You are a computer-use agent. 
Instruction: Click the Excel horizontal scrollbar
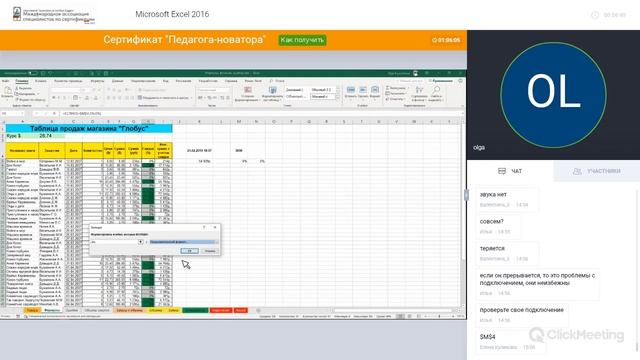[x=392, y=311]
